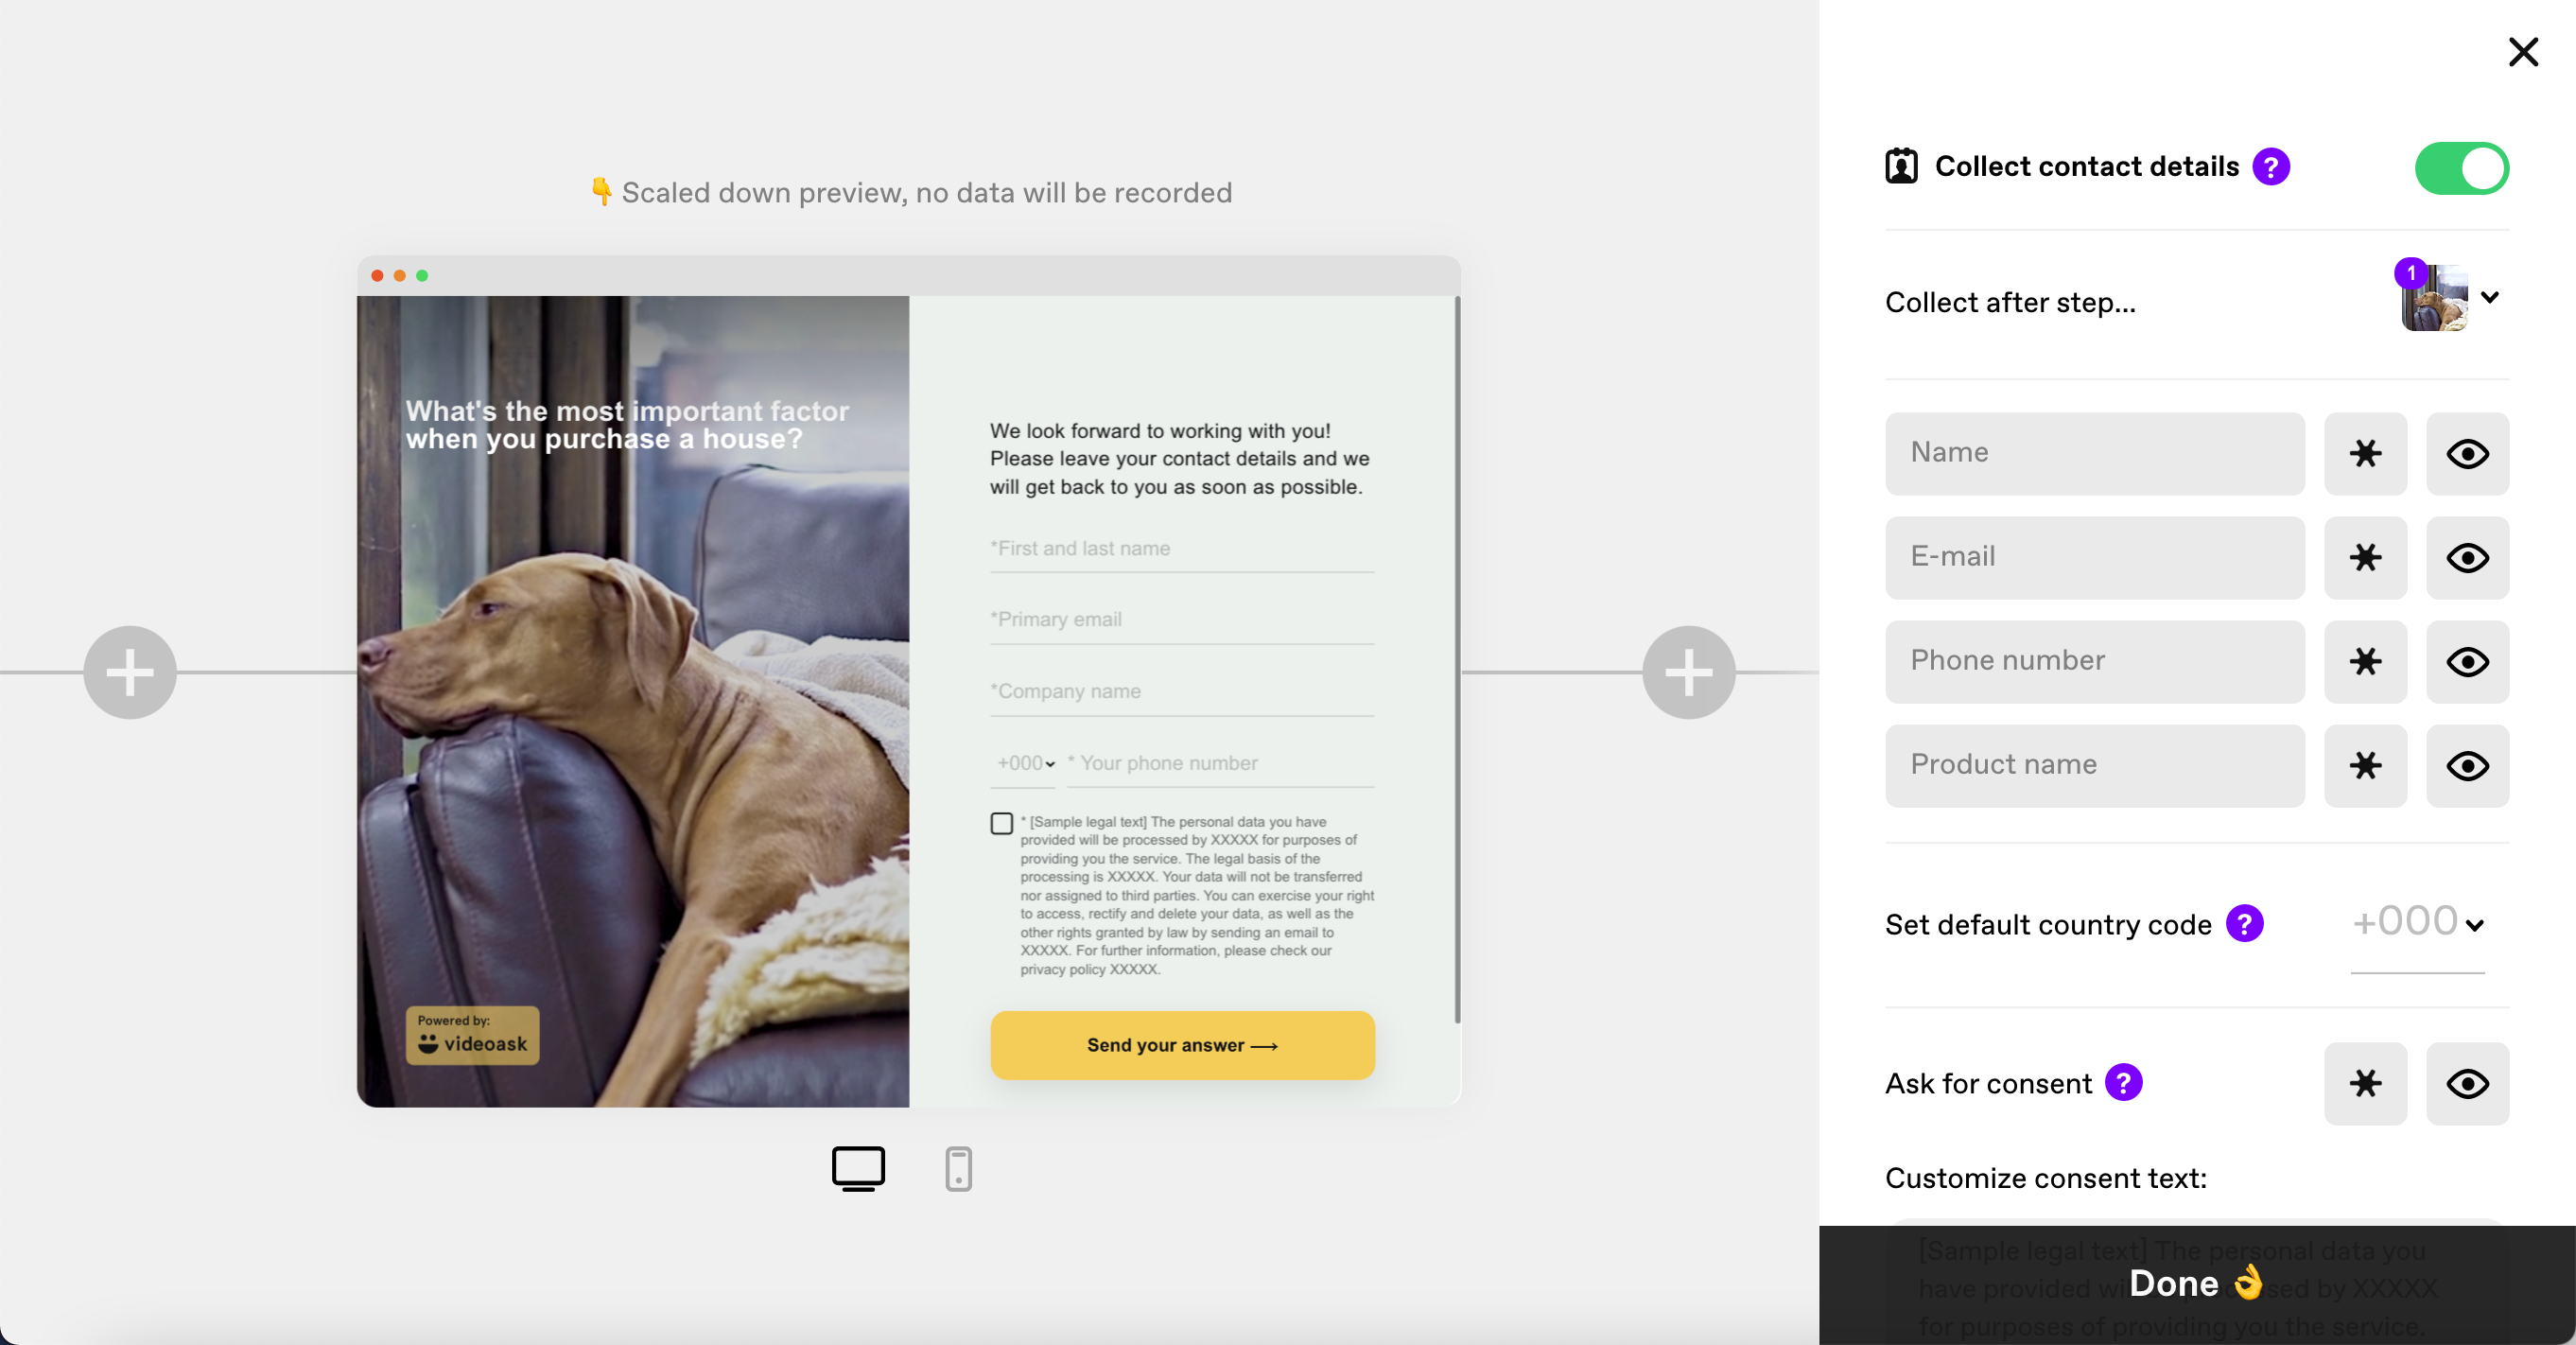The height and width of the screenshot is (1345, 2576).
Task: Click the contact card icon beside Collect contact details
Action: point(1901,166)
